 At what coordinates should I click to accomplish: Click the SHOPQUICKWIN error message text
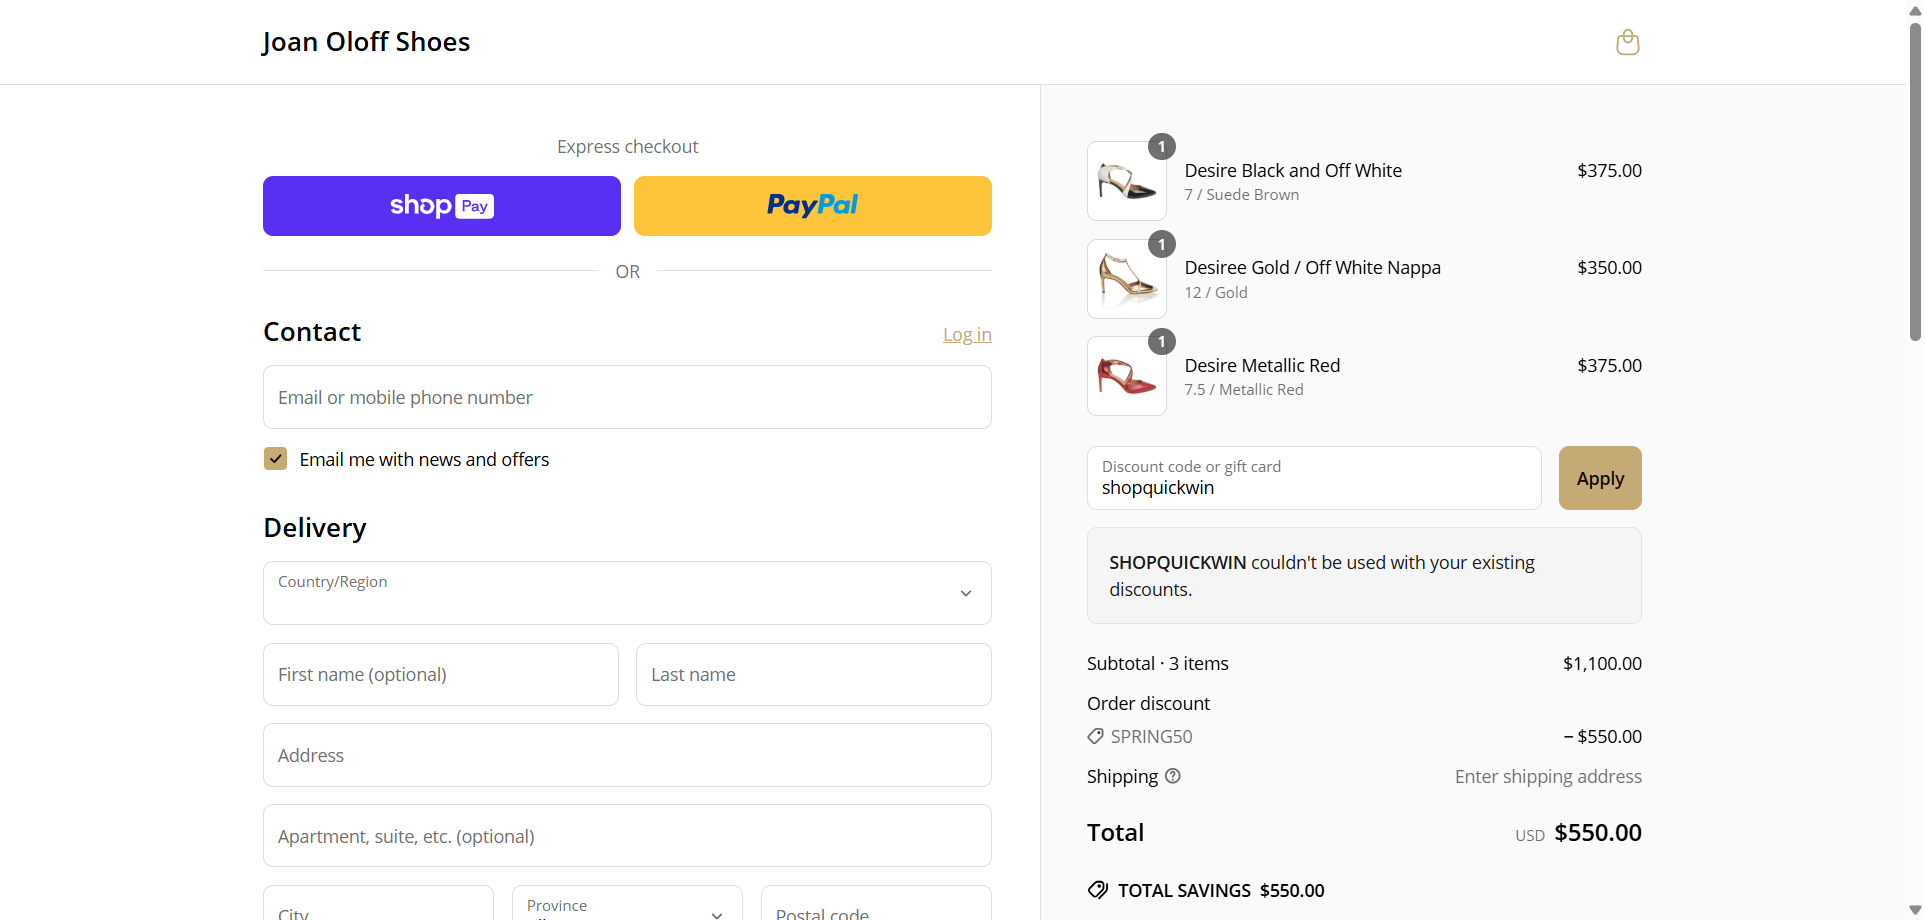1321,576
